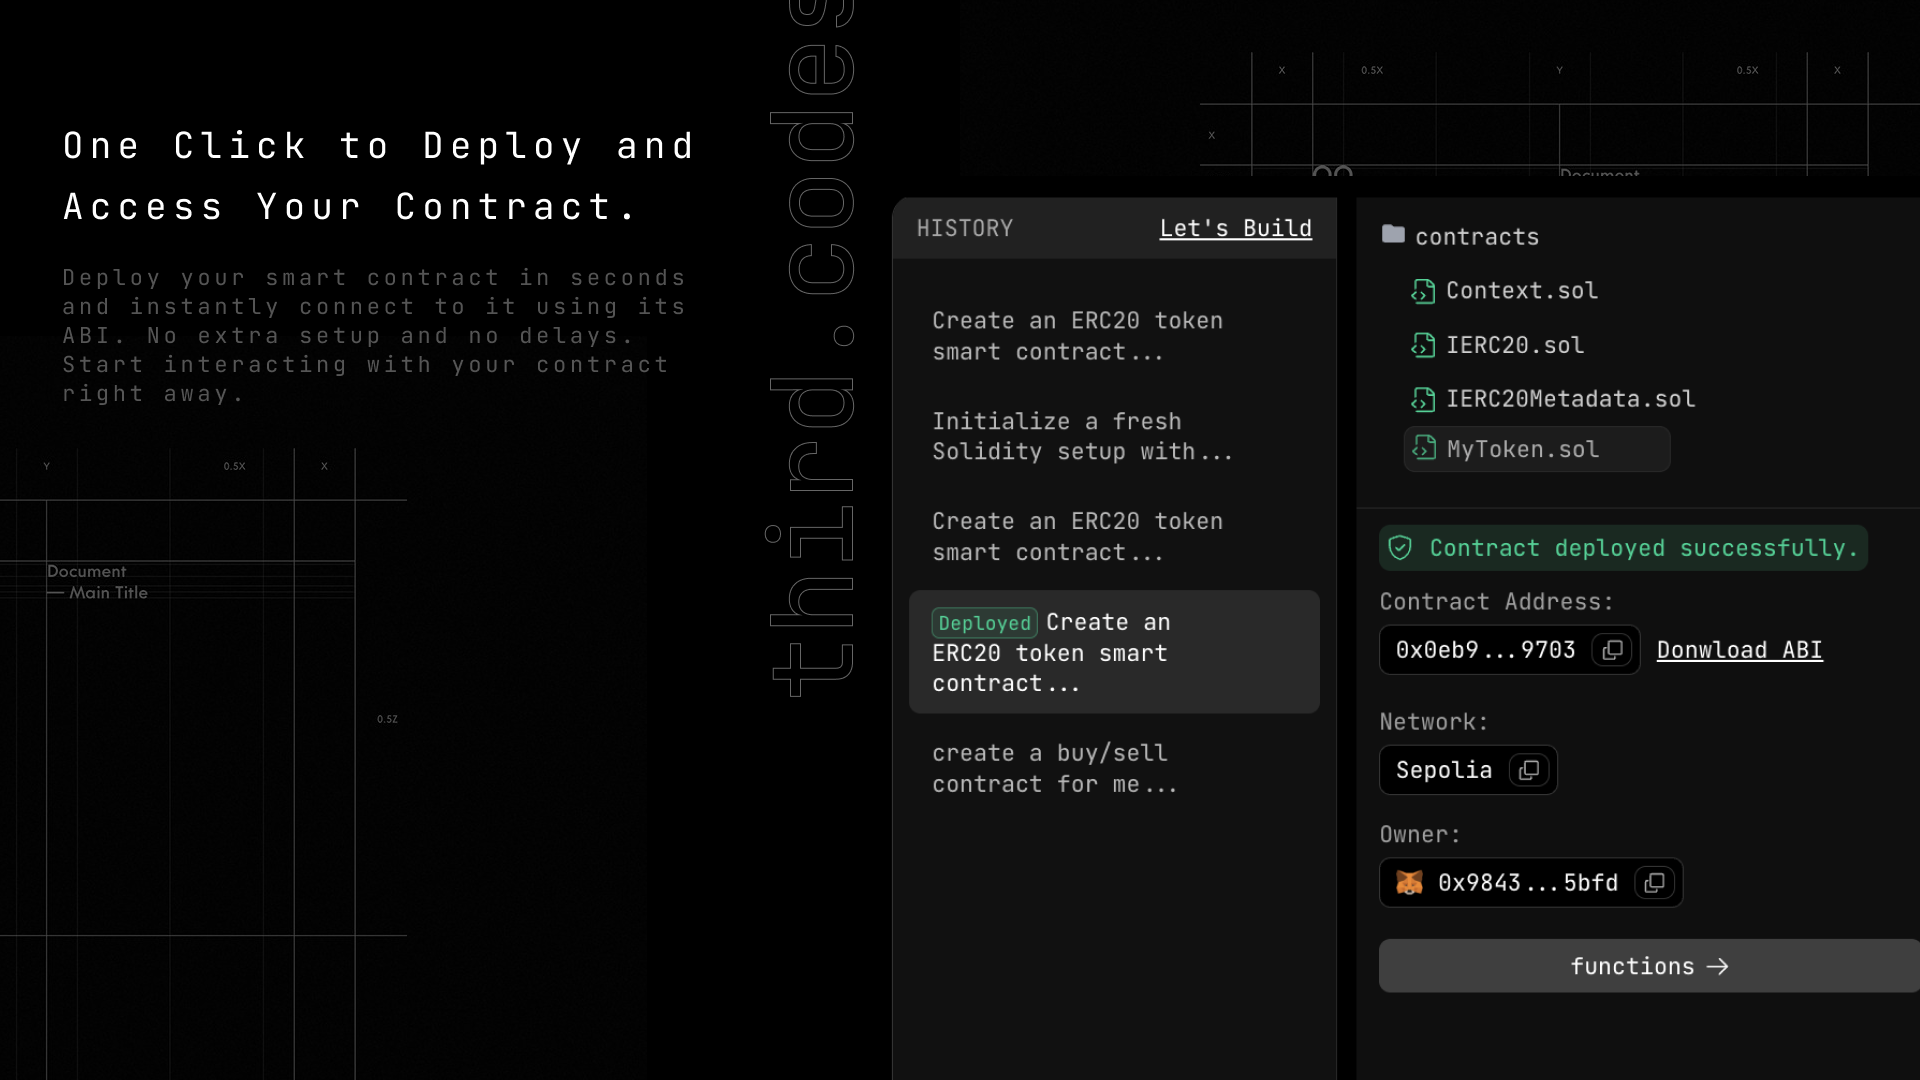
Task: Copy the Sepolia network name
Action: 1529,770
